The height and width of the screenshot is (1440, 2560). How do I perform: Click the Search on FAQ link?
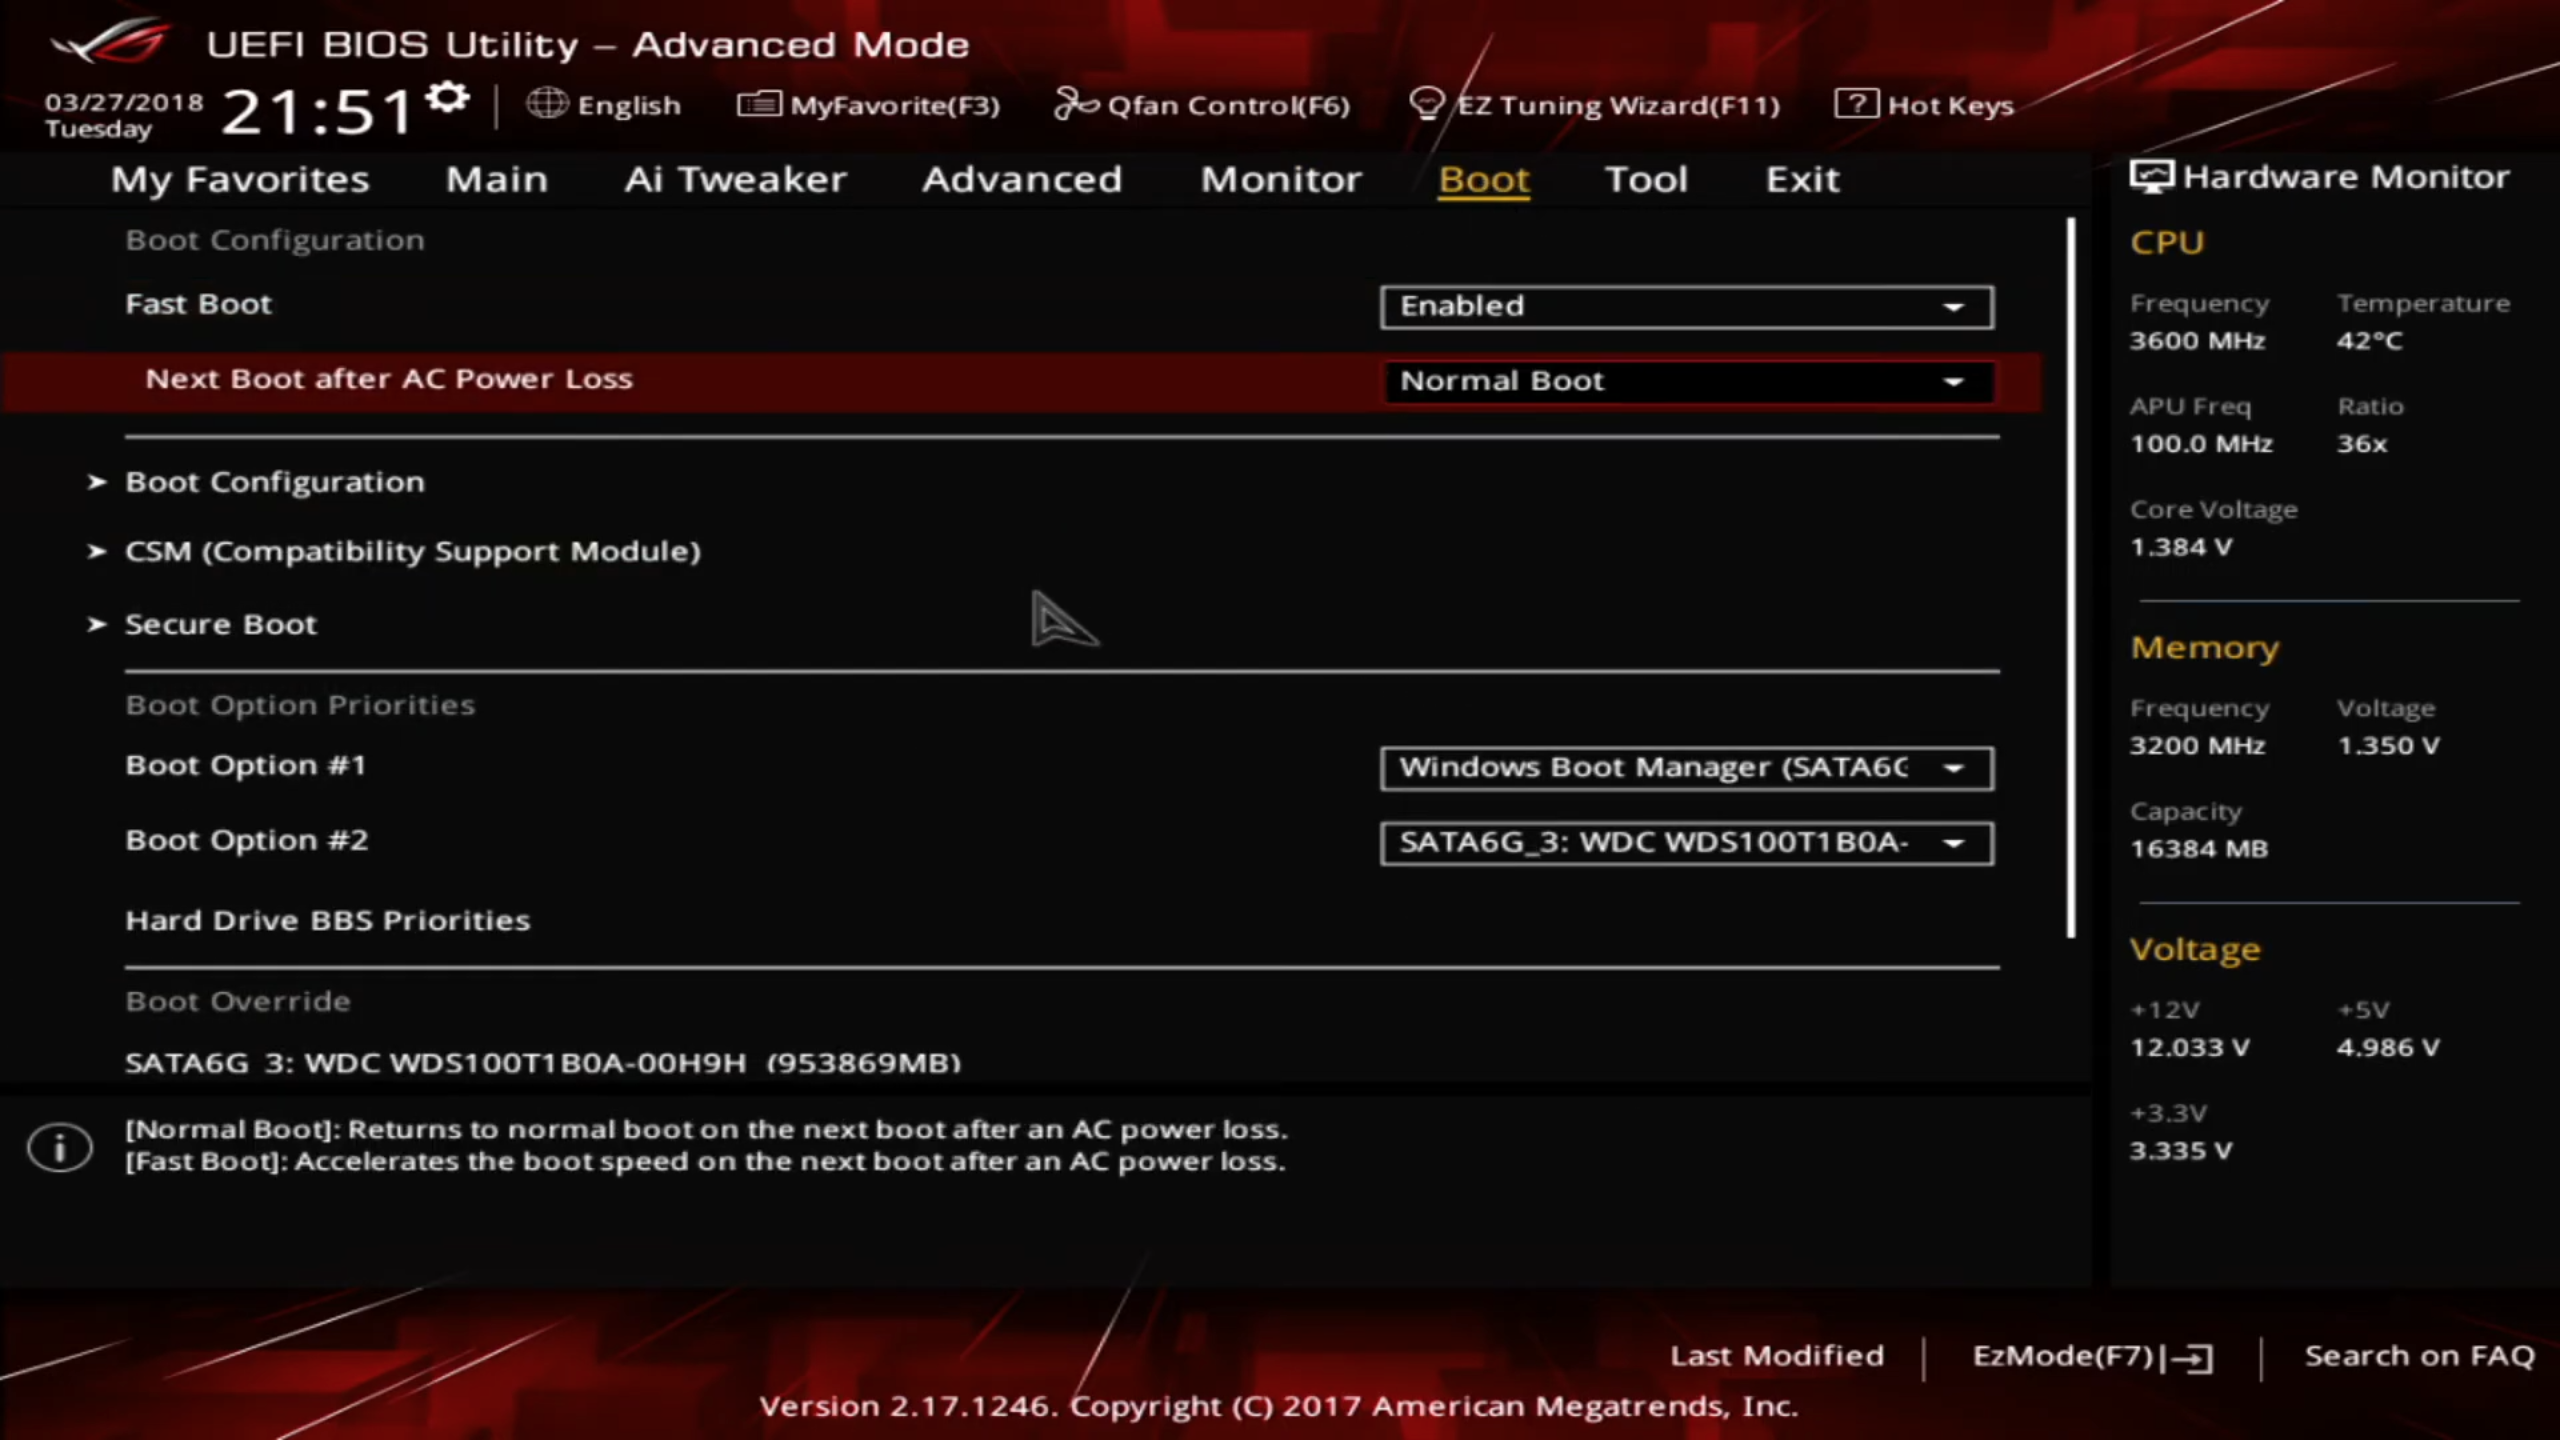pos(2418,1356)
